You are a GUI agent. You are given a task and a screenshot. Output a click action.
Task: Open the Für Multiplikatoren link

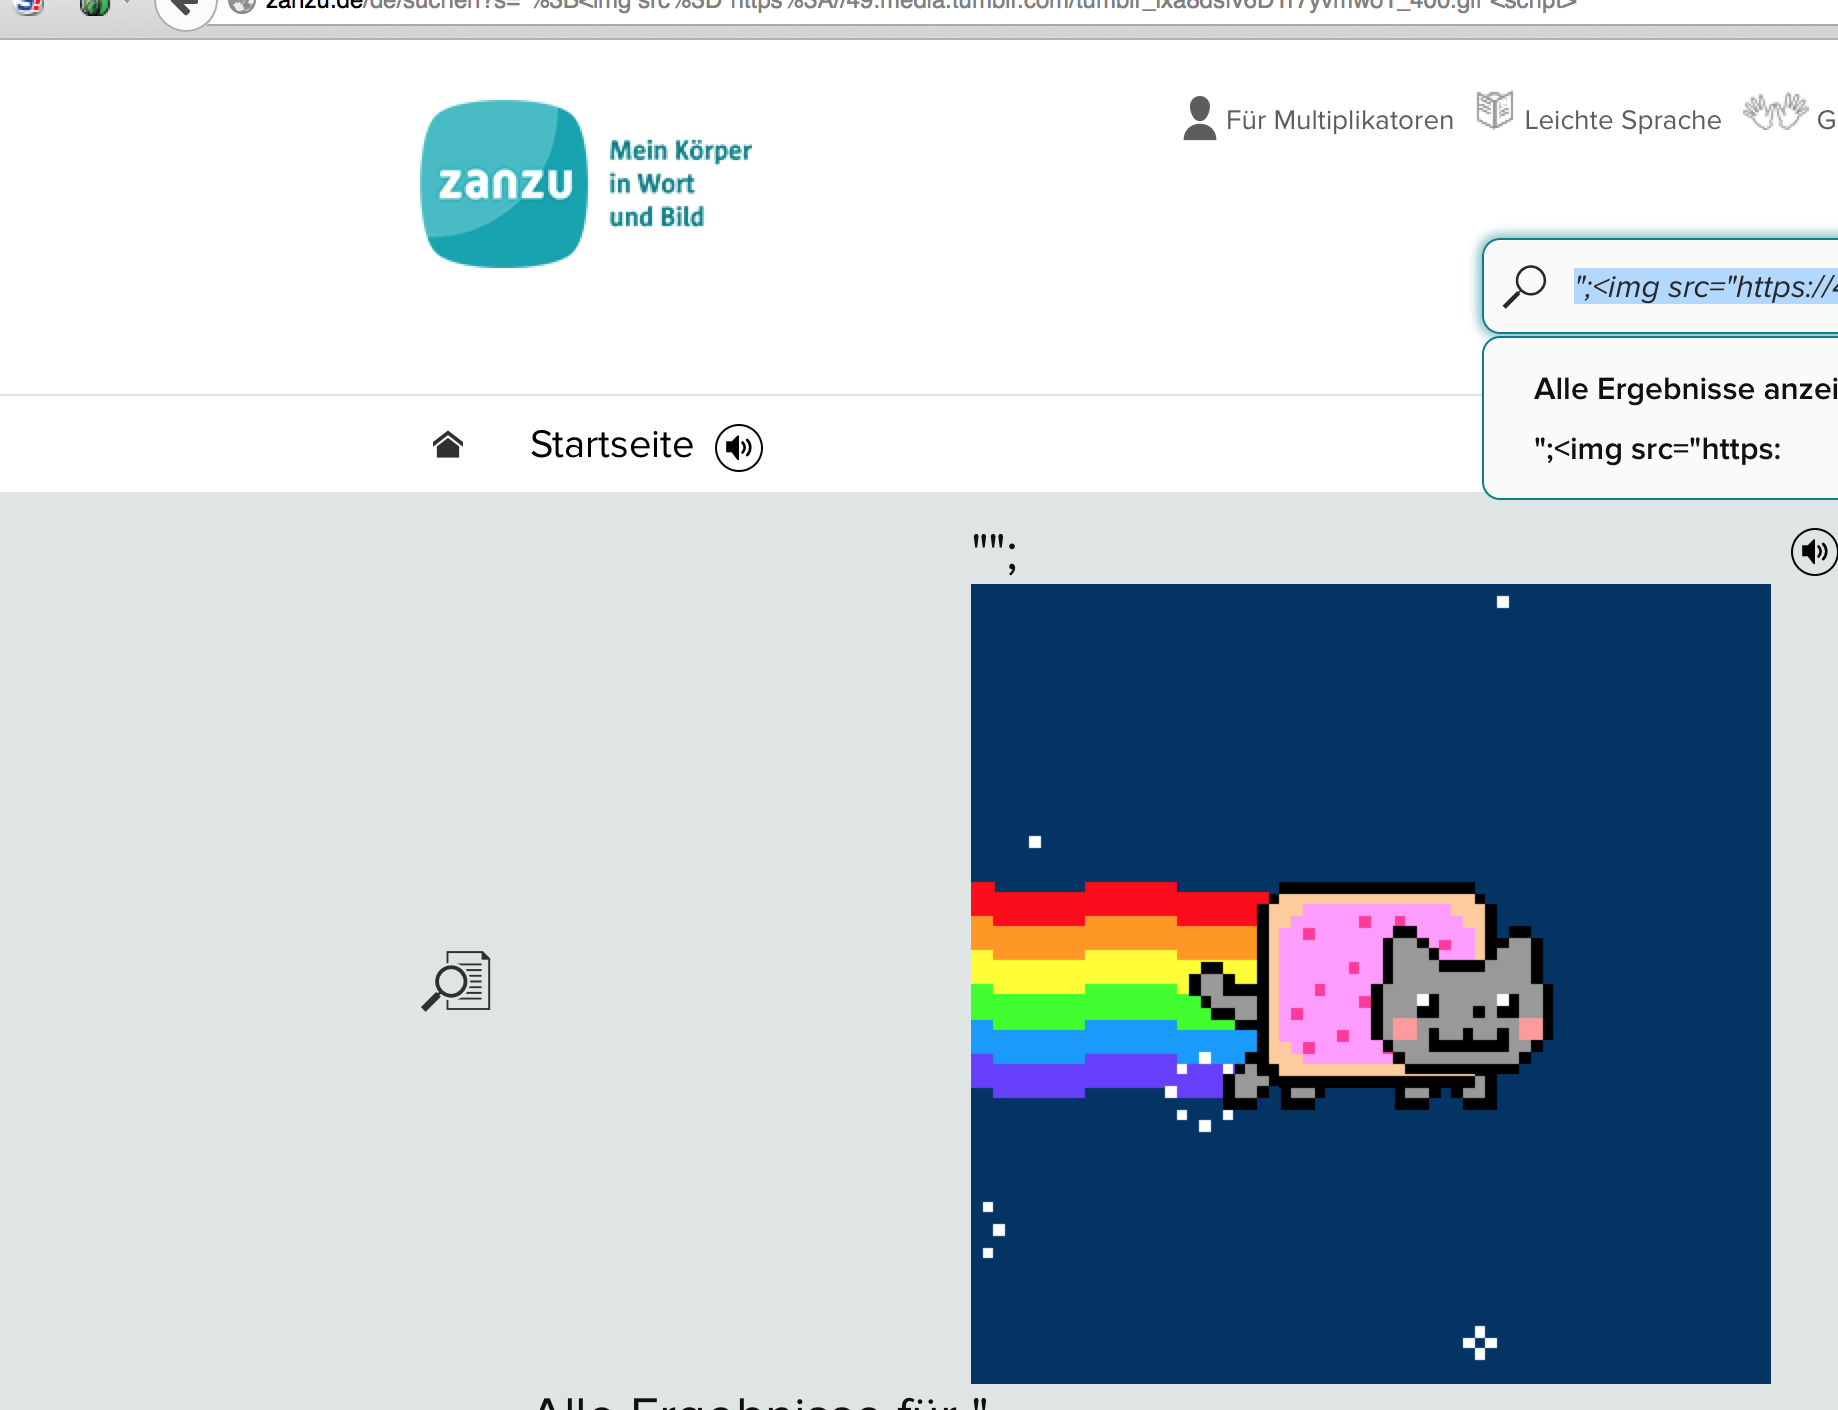tap(1339, 121)
